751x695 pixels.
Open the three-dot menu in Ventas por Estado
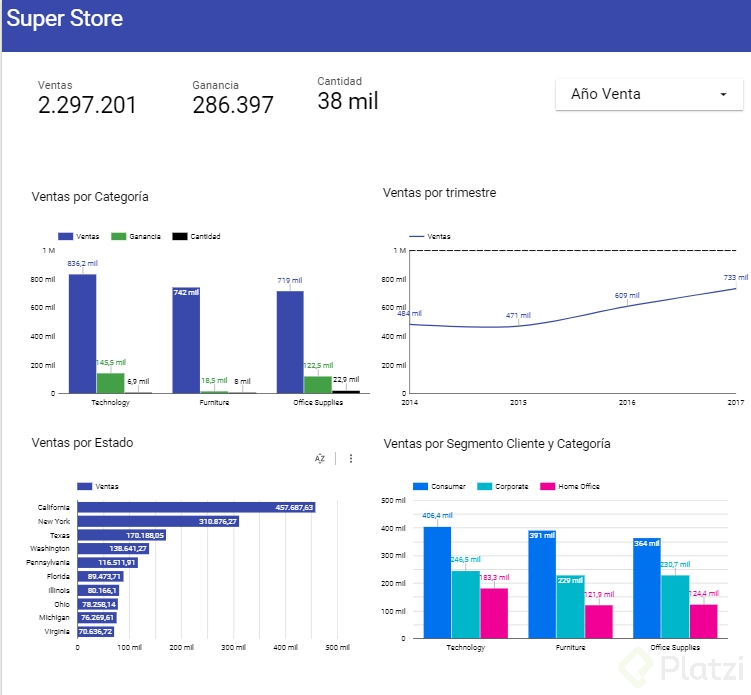click(x=351, y=459)
